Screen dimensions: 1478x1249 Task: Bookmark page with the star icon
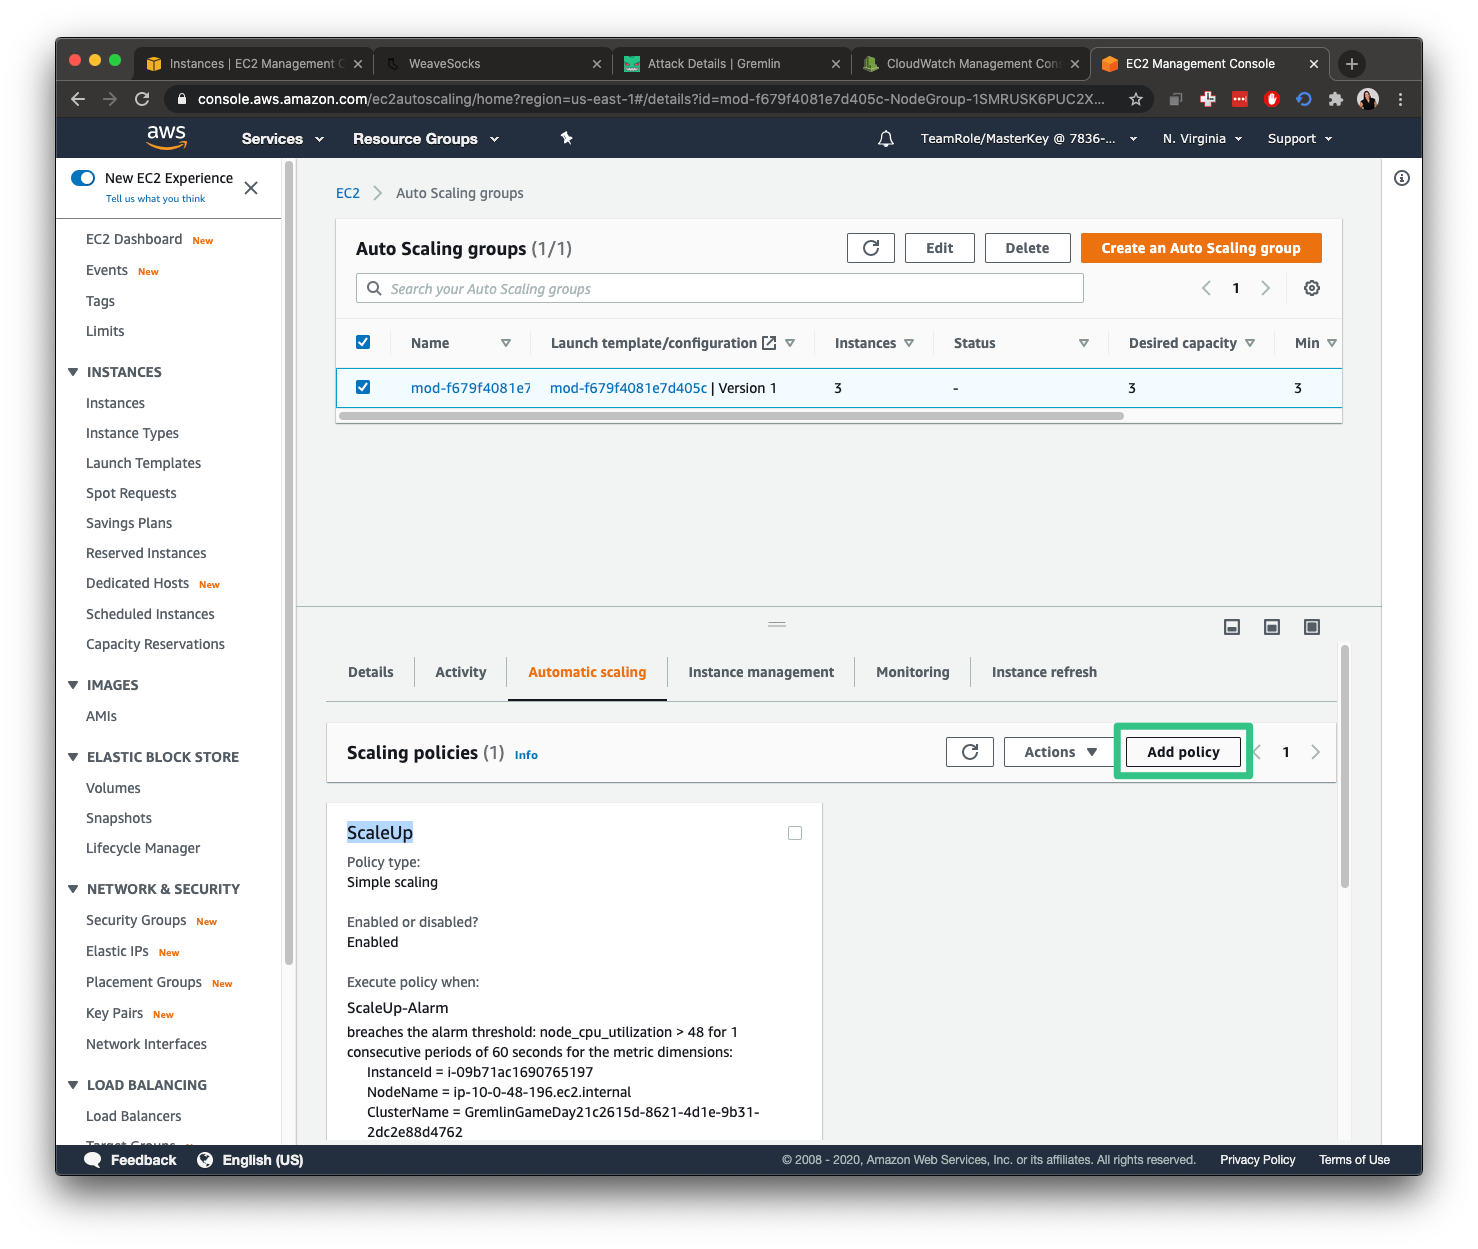[1136, 99]
